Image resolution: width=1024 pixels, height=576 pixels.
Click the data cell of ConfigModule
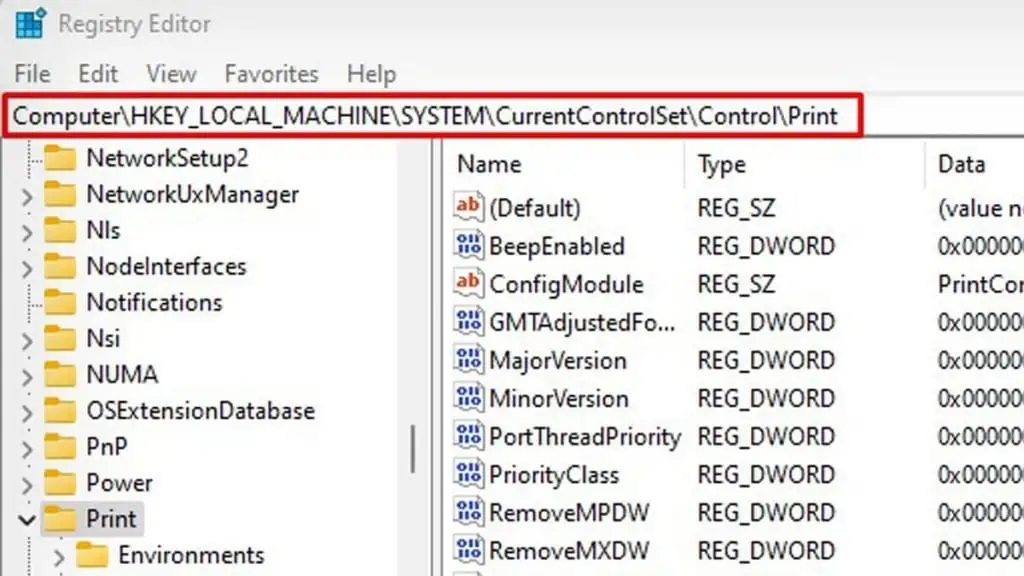point(980,284)
